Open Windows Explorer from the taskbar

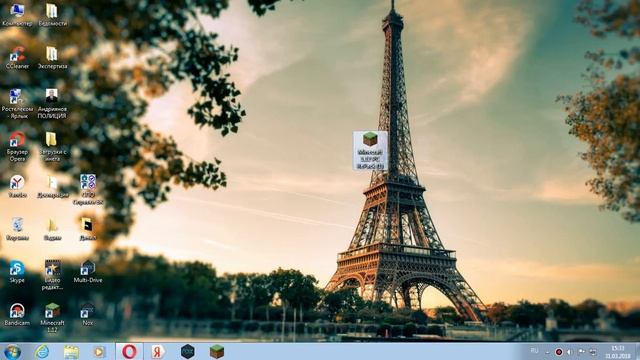(71, 352)
